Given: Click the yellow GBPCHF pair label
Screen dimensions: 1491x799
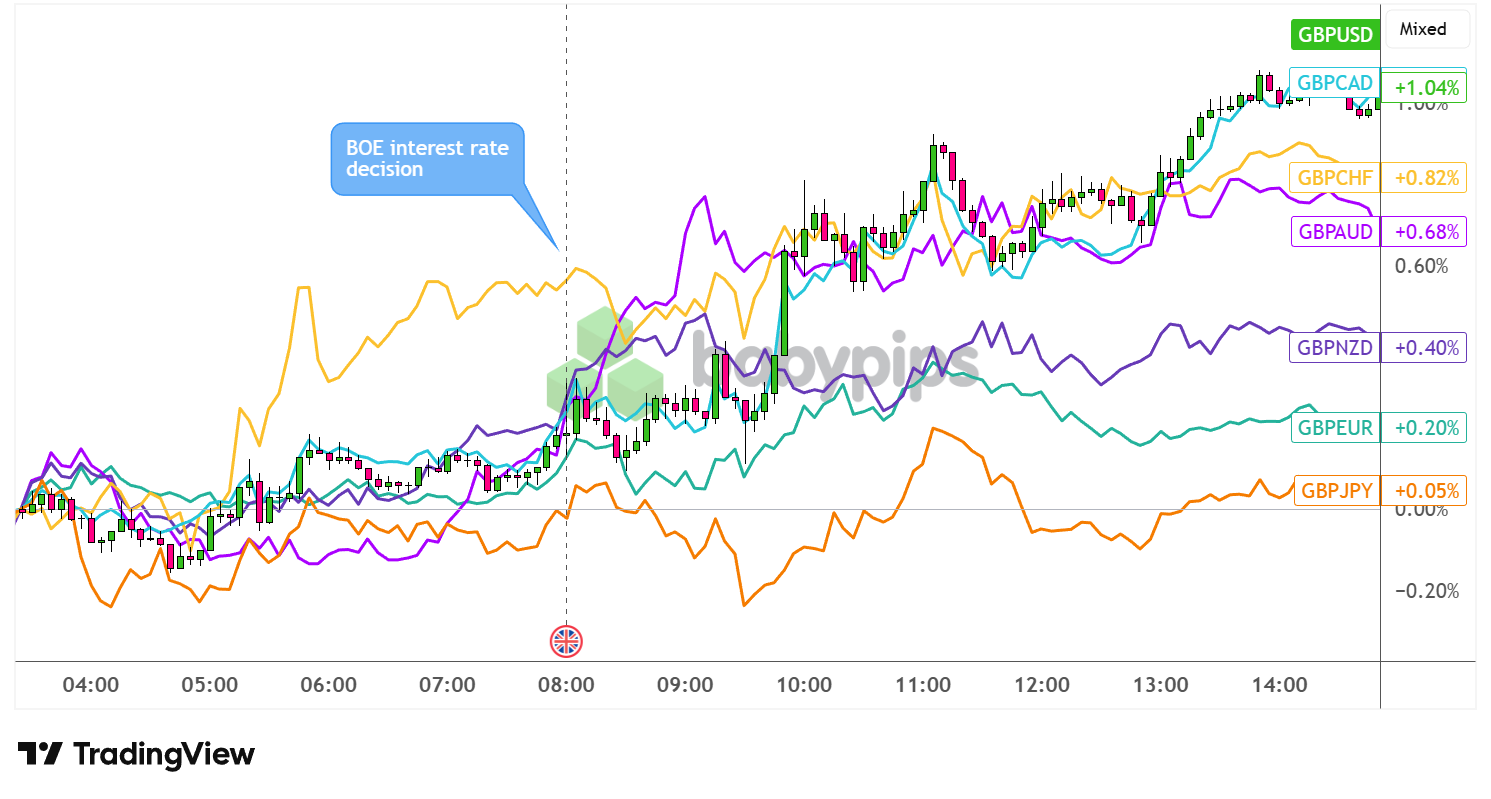Looking at the screenshot, I should coord(1336,177).
